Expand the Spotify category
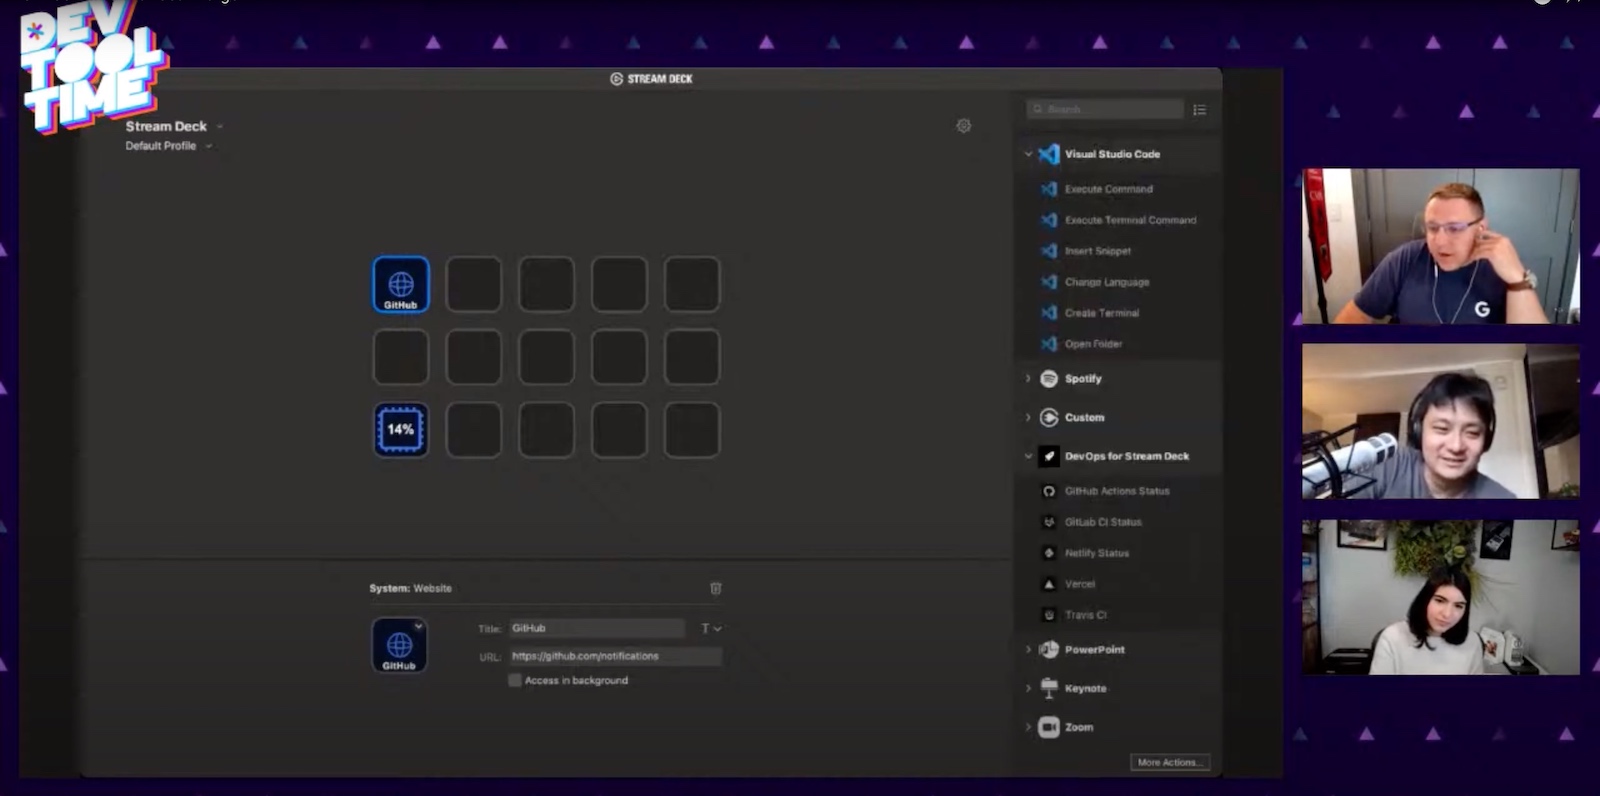This screenshot has width=1600, height=796. (1028, 379)
